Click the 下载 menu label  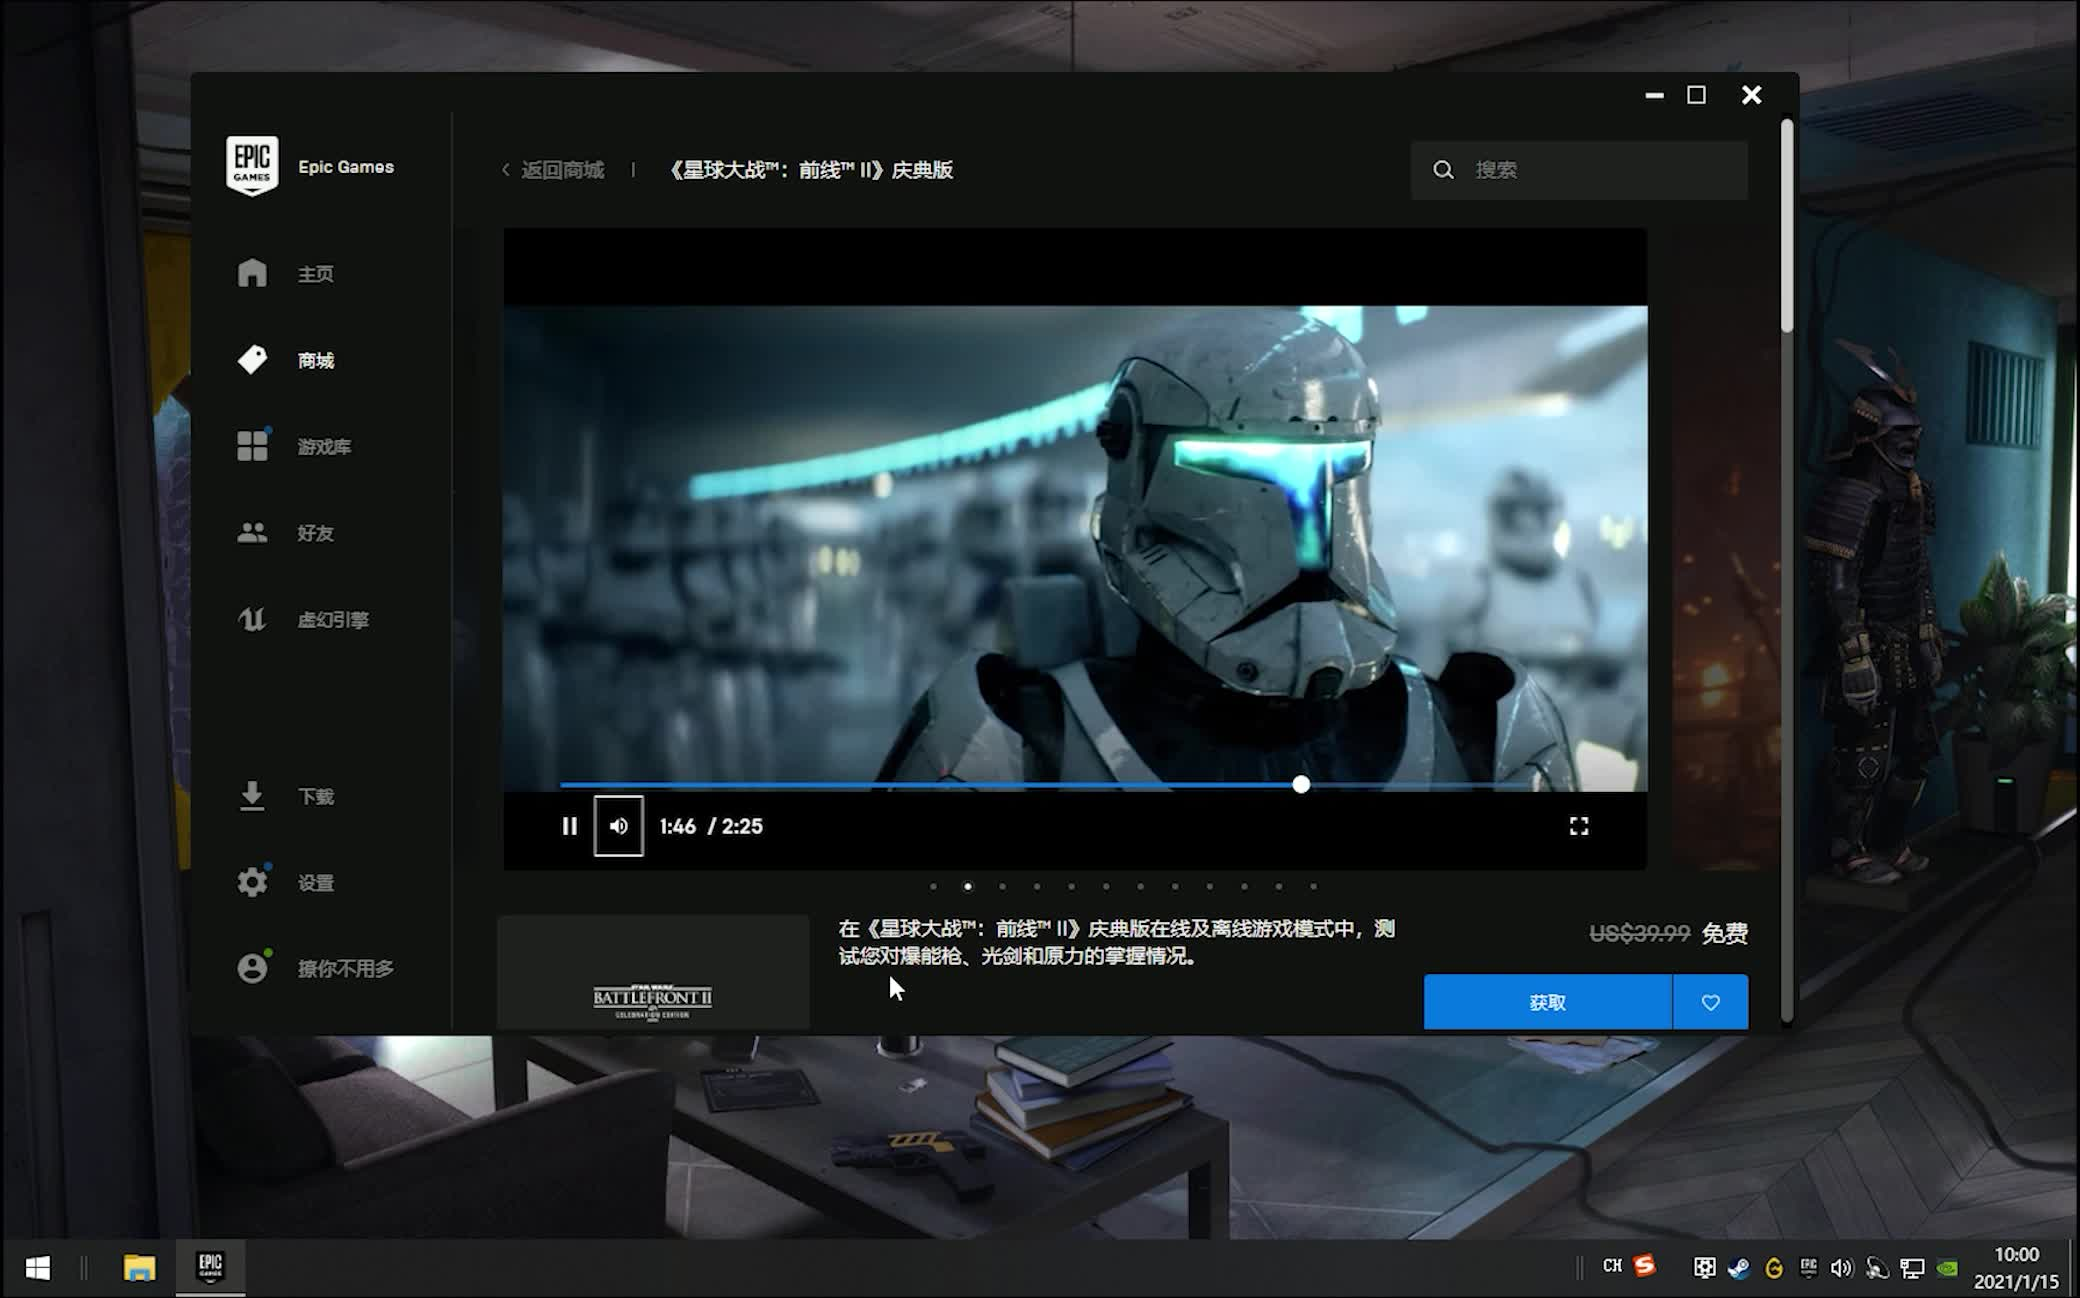(x=315, y=797)
